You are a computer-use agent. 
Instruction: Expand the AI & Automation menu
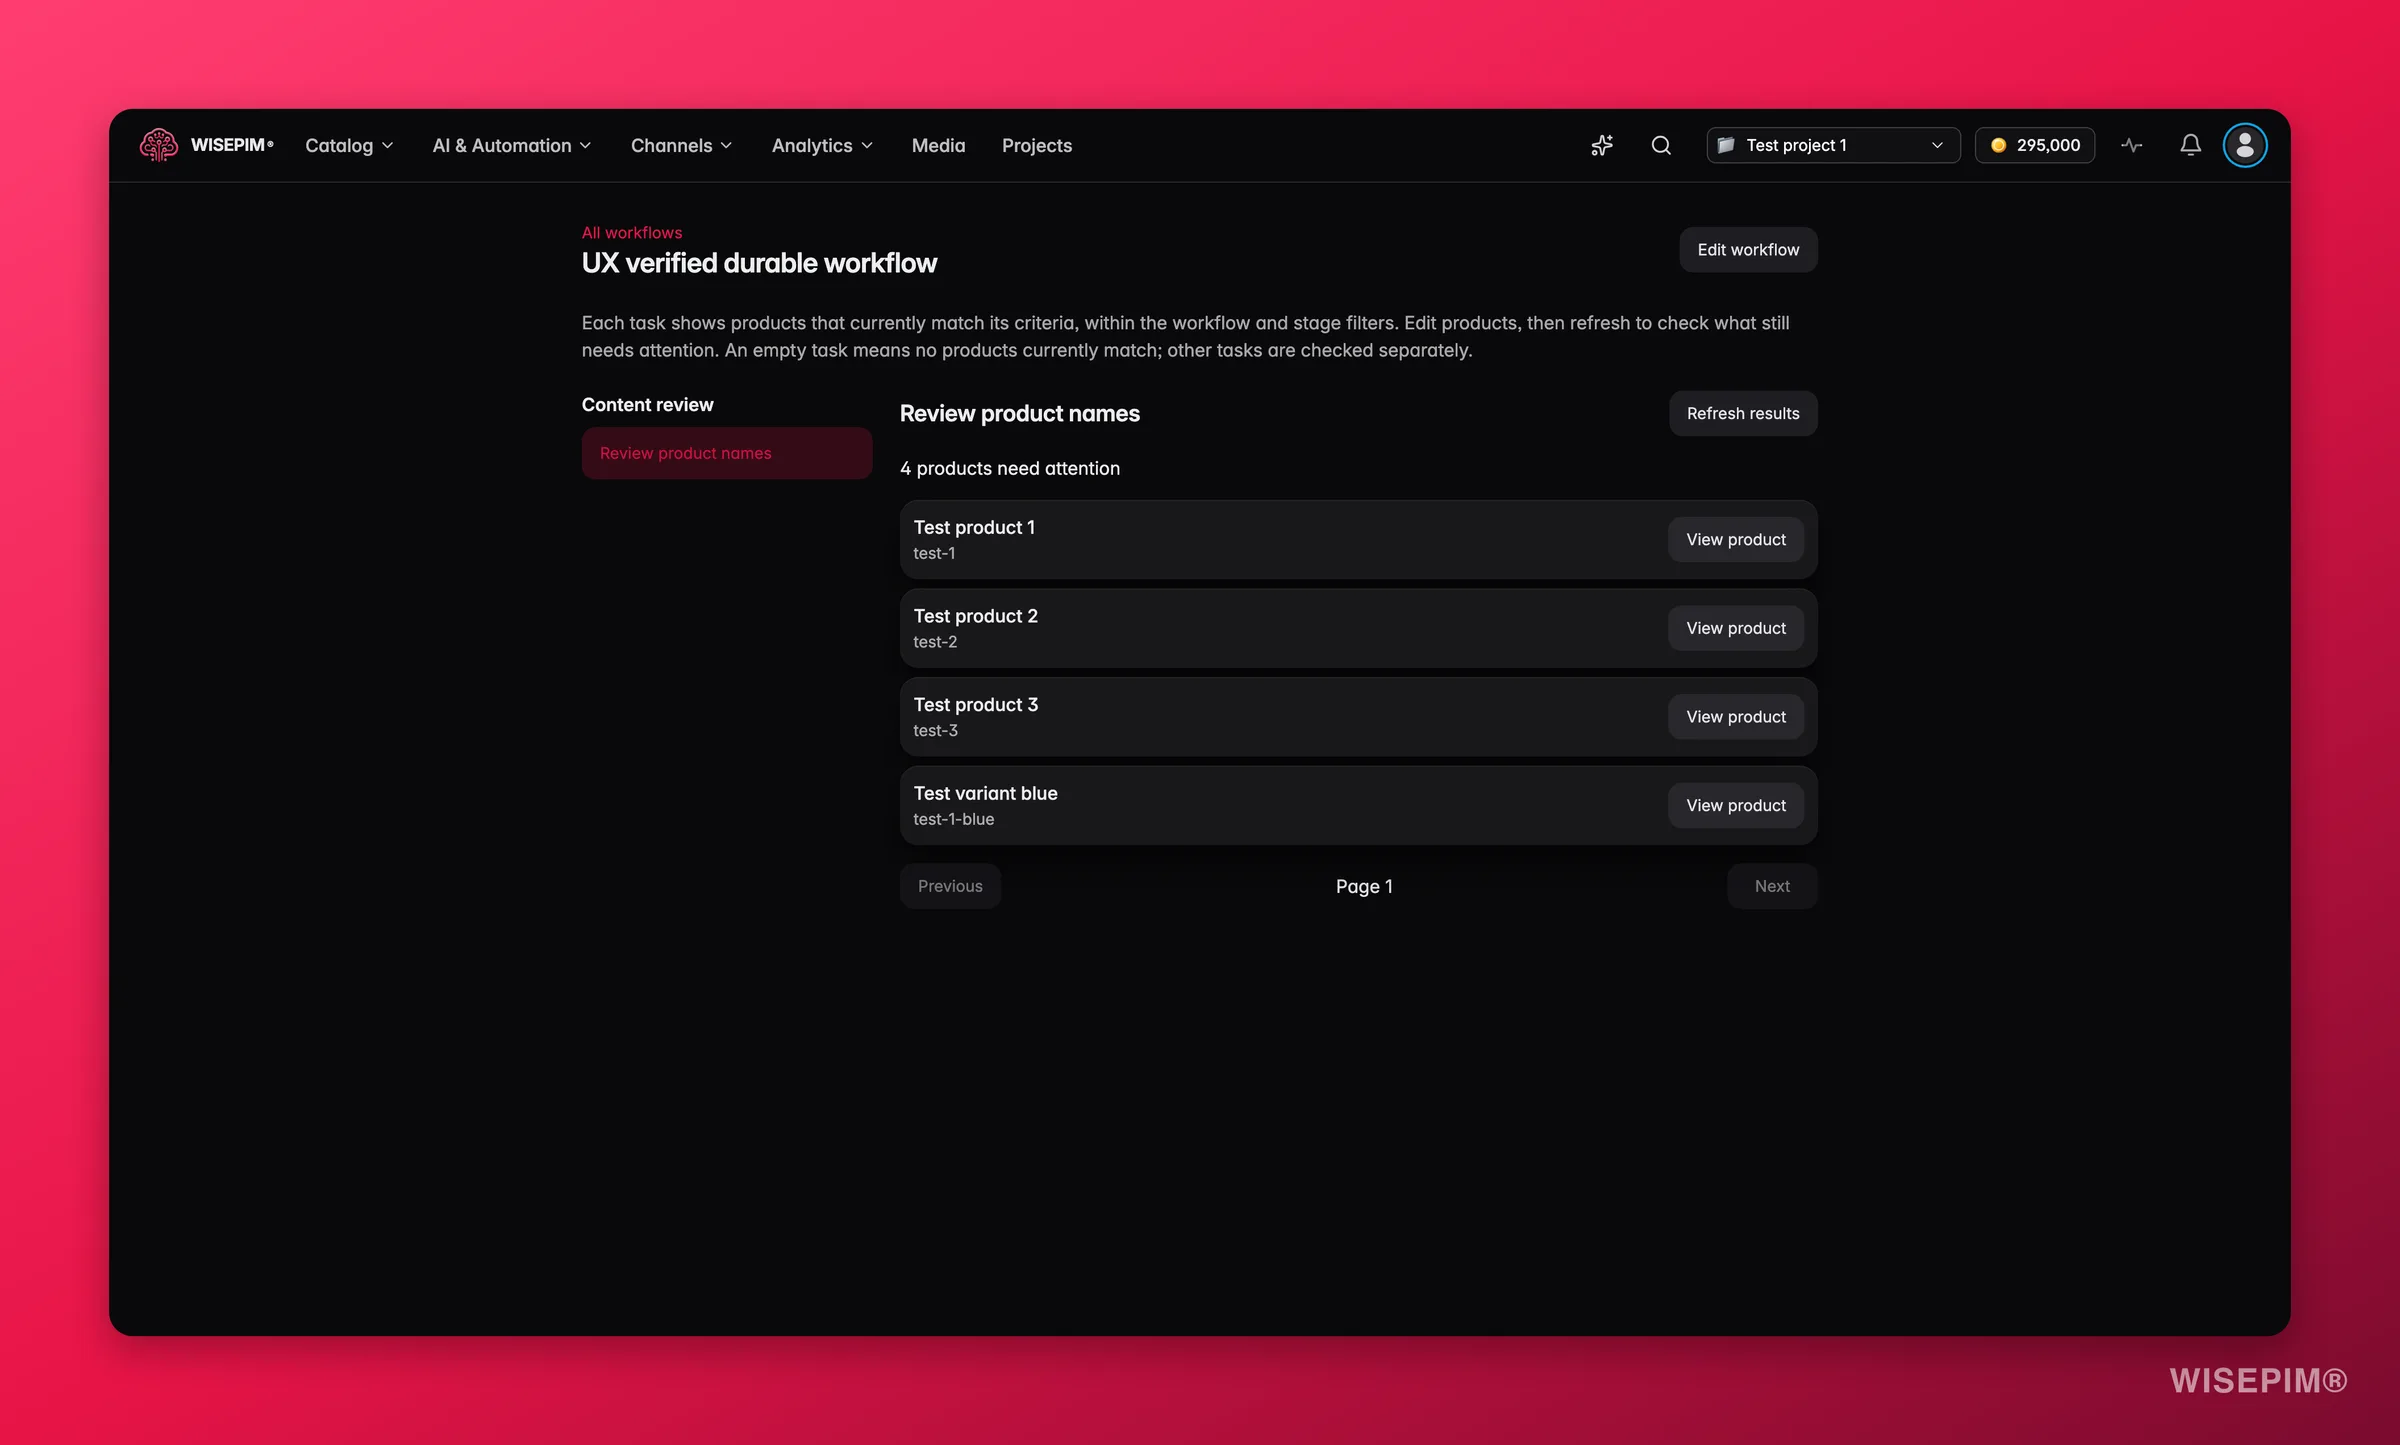[x=512, y=145]
